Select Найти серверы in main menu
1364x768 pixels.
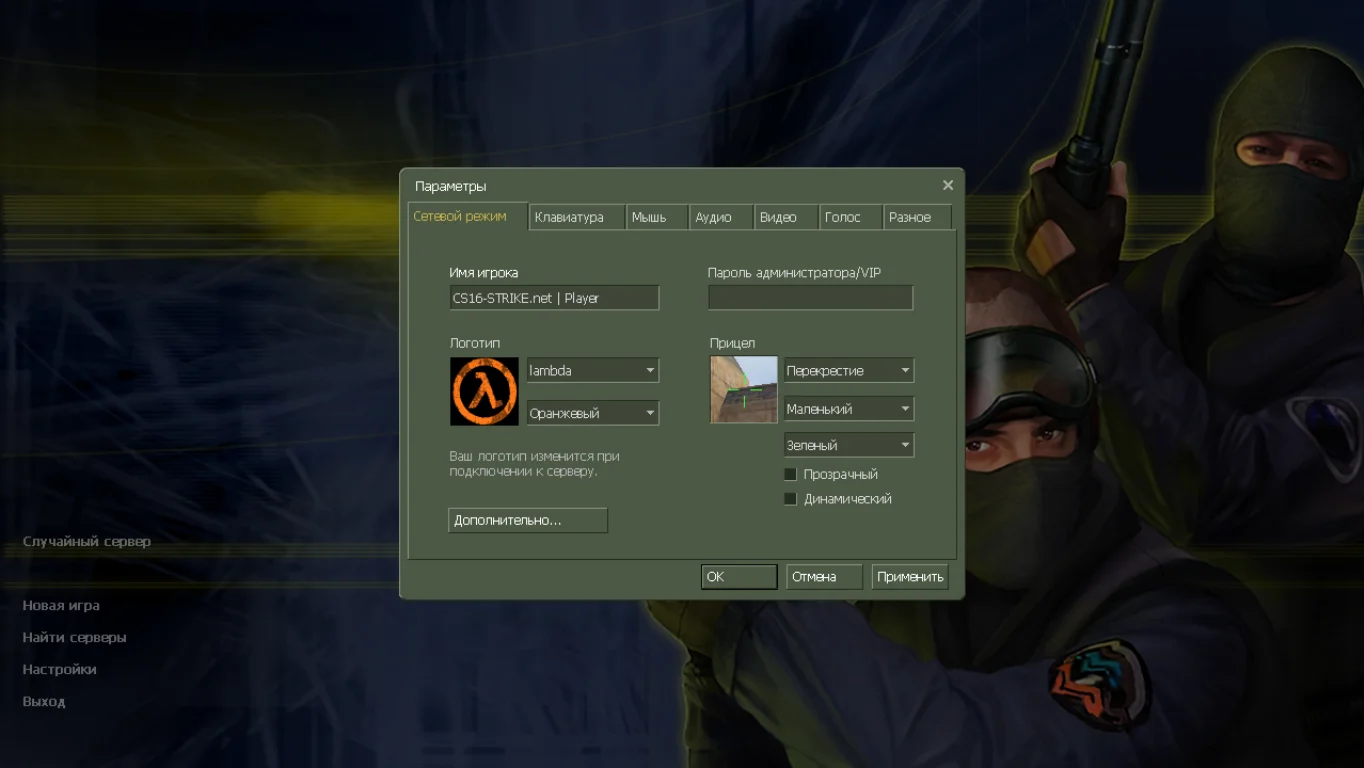click(x=74, y=638)
